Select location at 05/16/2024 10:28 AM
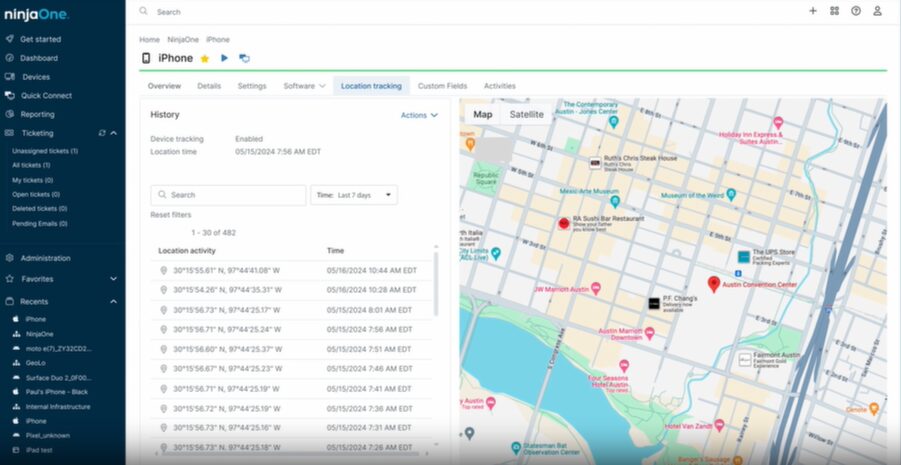The width and height of the screenshot is (901, 465). [x=292, y=290]
